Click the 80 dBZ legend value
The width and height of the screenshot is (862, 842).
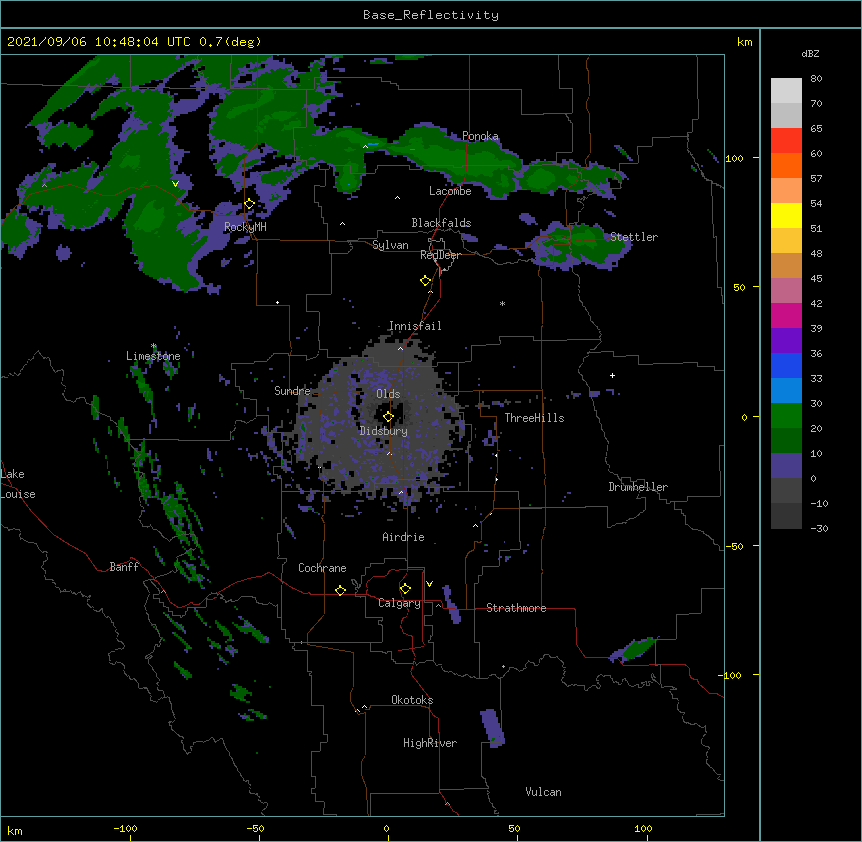click(816, 79)
